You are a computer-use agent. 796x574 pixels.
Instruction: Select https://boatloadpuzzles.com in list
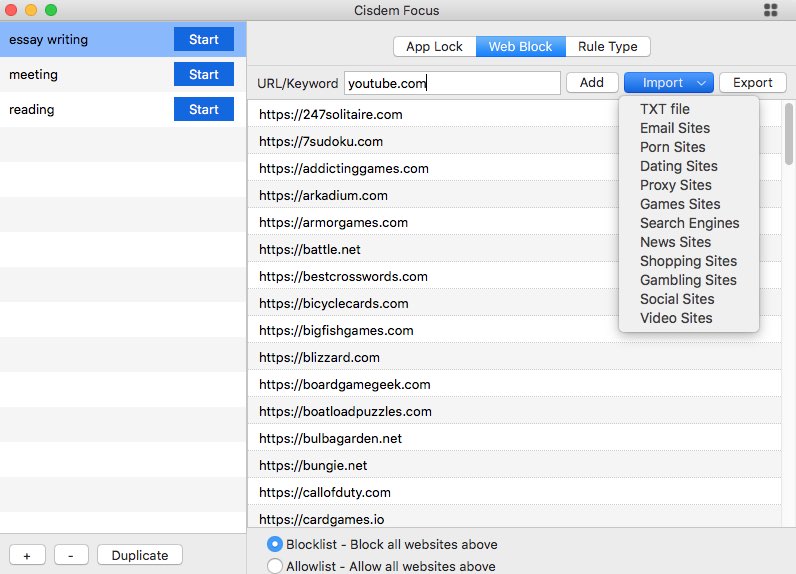(x=514, y=412)
